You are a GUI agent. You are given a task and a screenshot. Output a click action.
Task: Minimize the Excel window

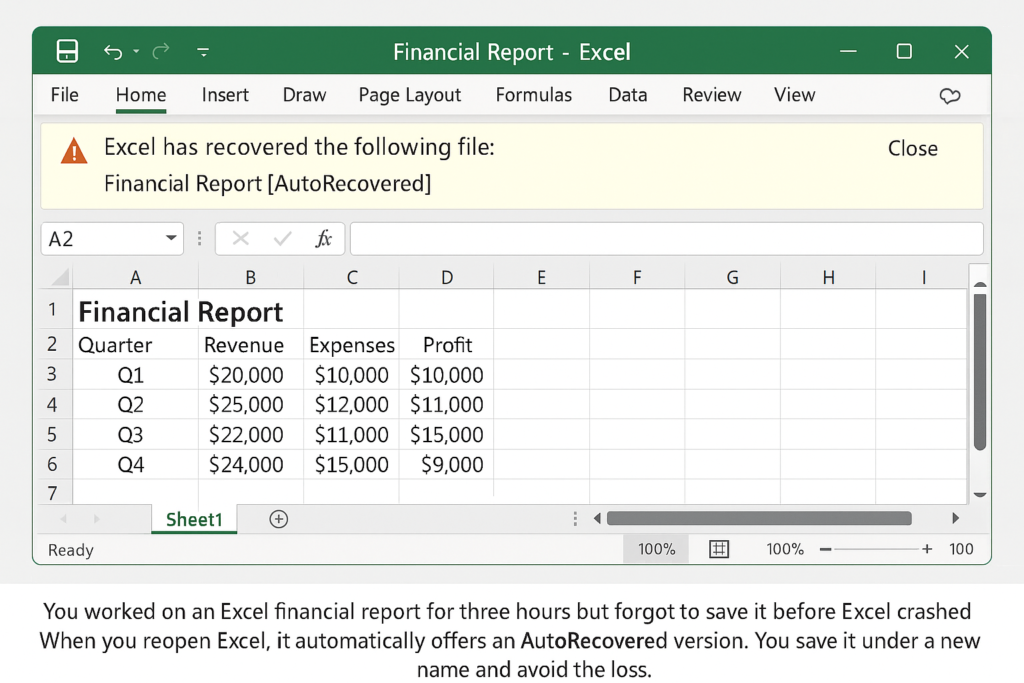pyautogui.click(x=848, y=51)
